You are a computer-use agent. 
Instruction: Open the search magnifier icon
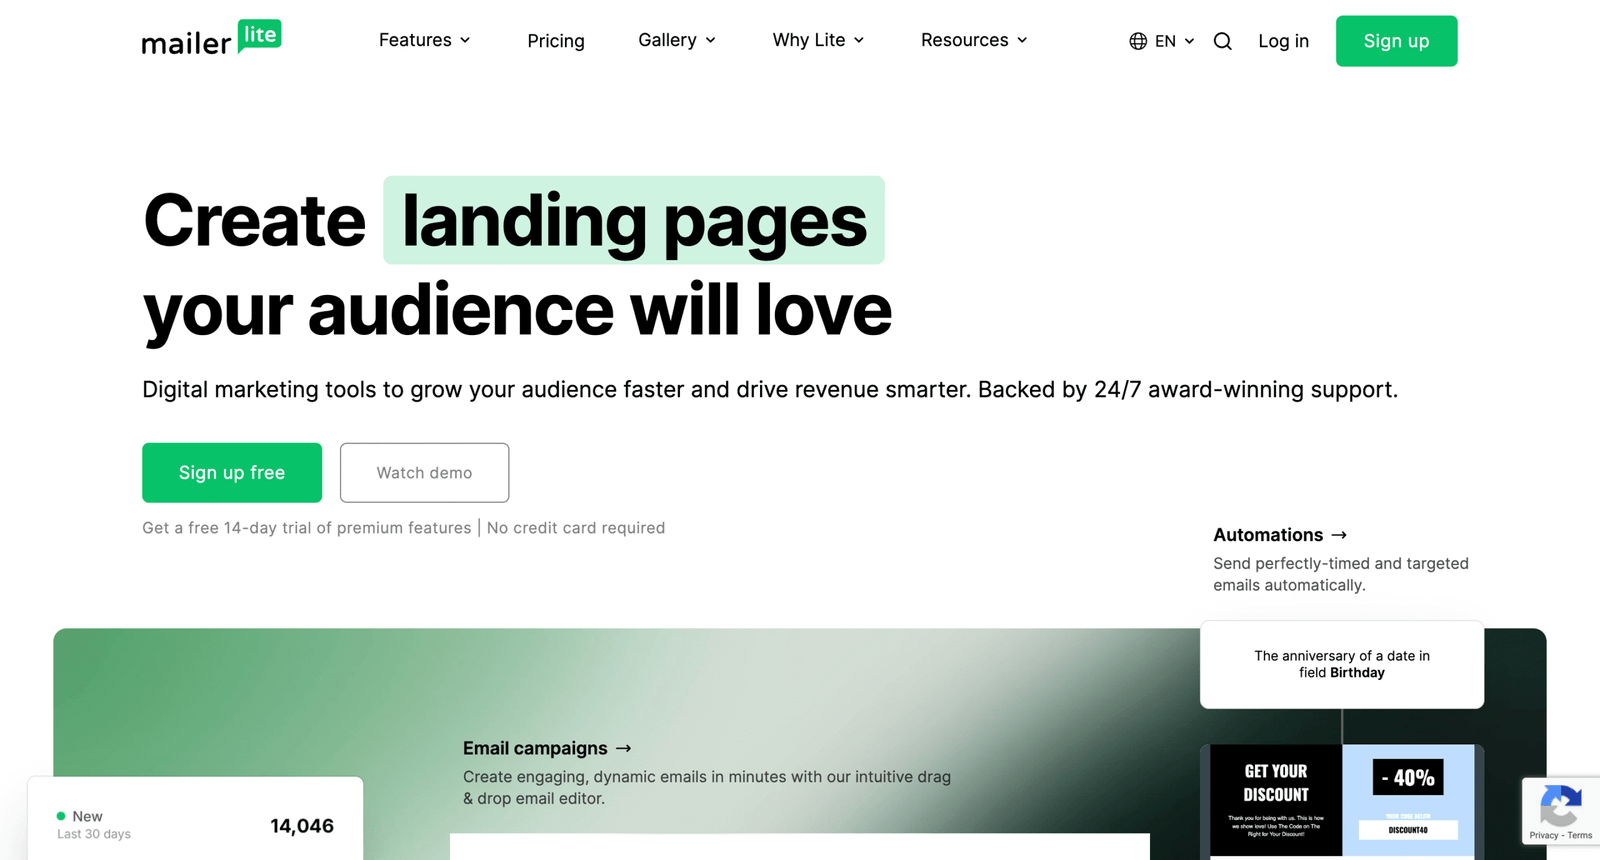[x=1222, y=41]
